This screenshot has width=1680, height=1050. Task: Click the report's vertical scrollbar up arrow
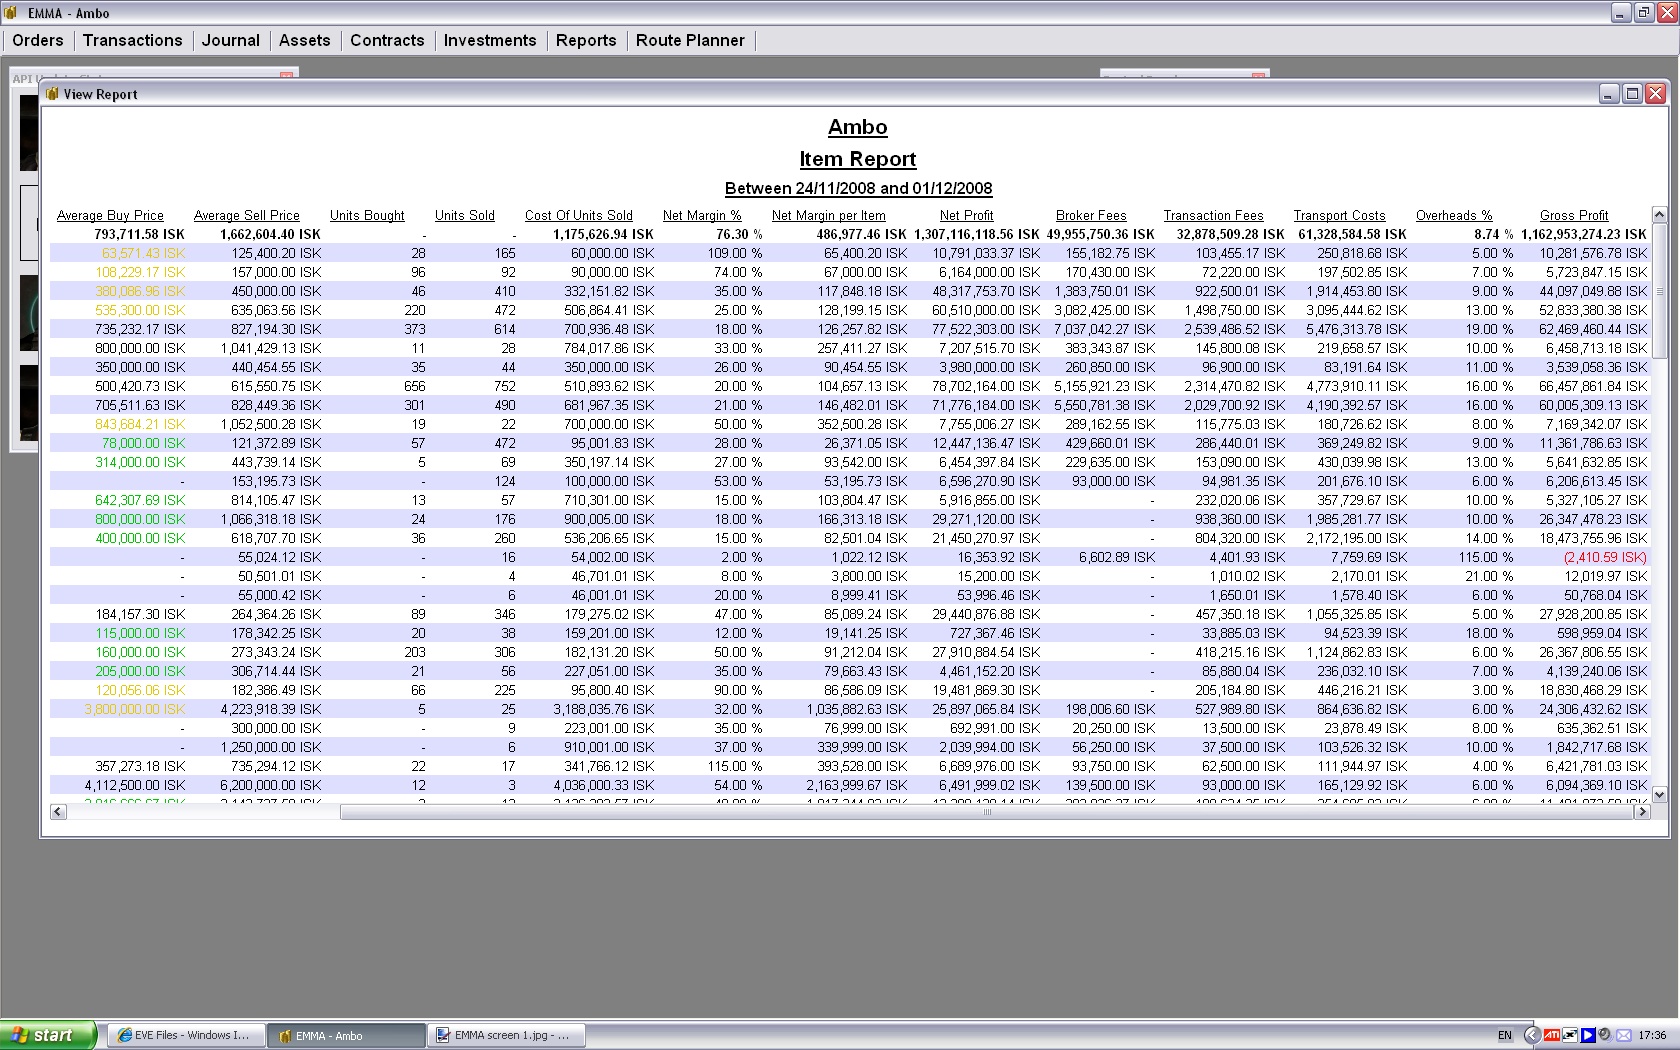tap(1659, 215)
